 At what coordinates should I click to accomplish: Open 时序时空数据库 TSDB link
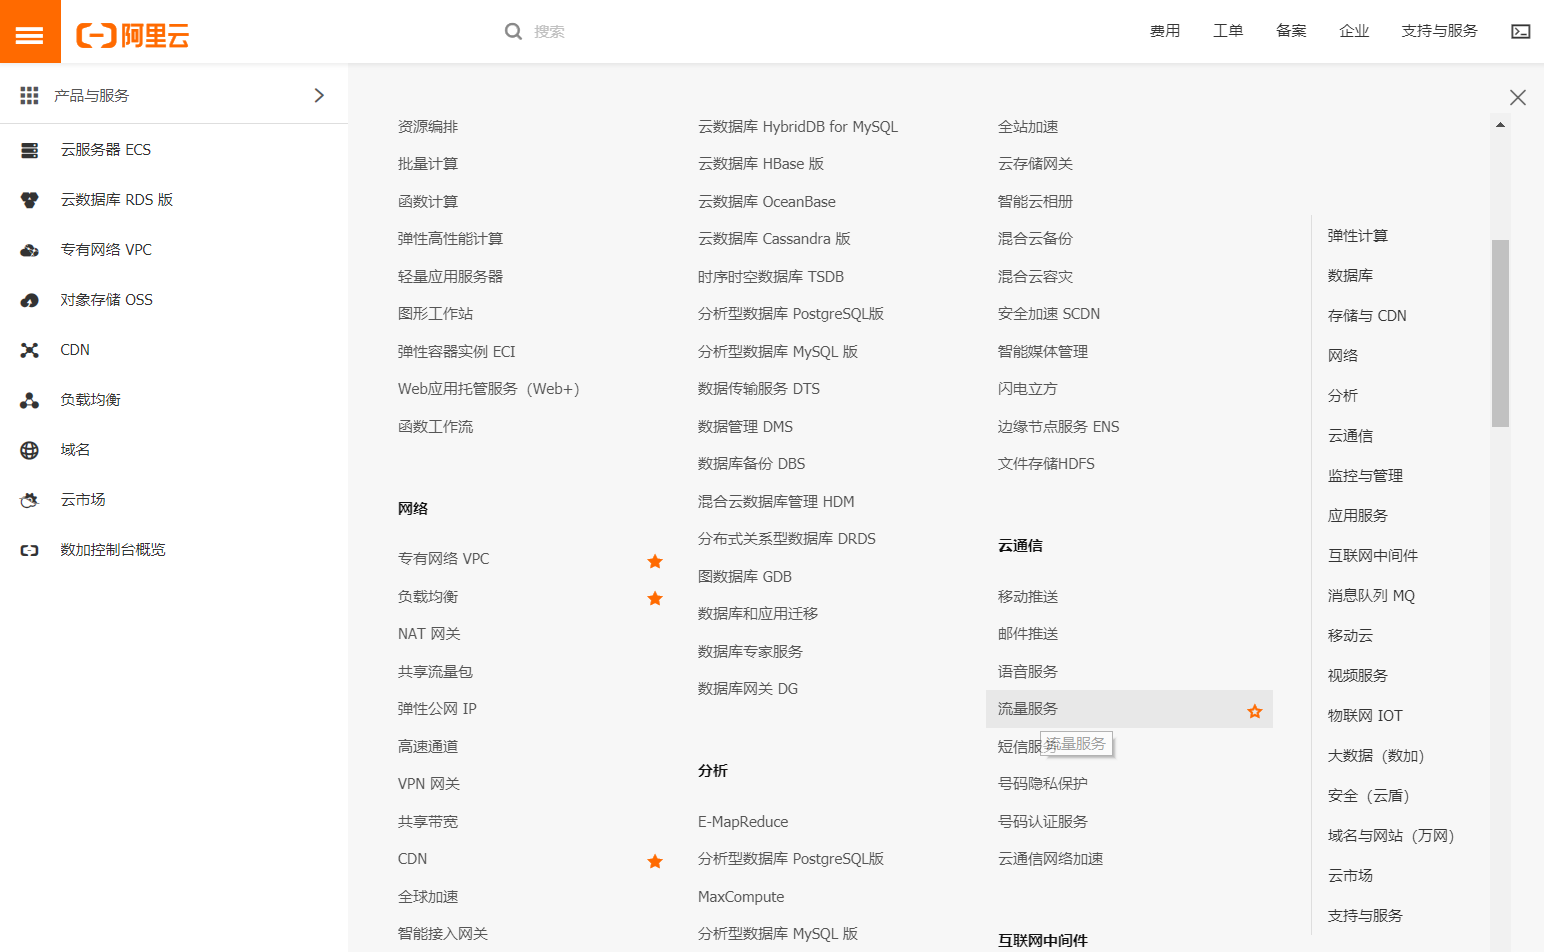(771, 277)
